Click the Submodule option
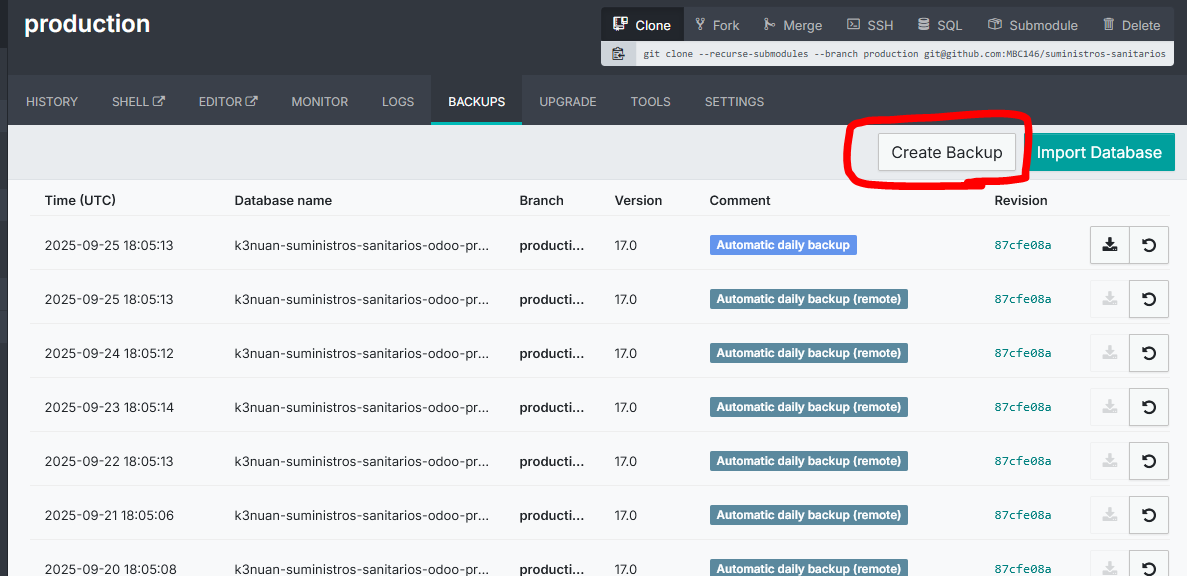 (x=1032, y=25)
